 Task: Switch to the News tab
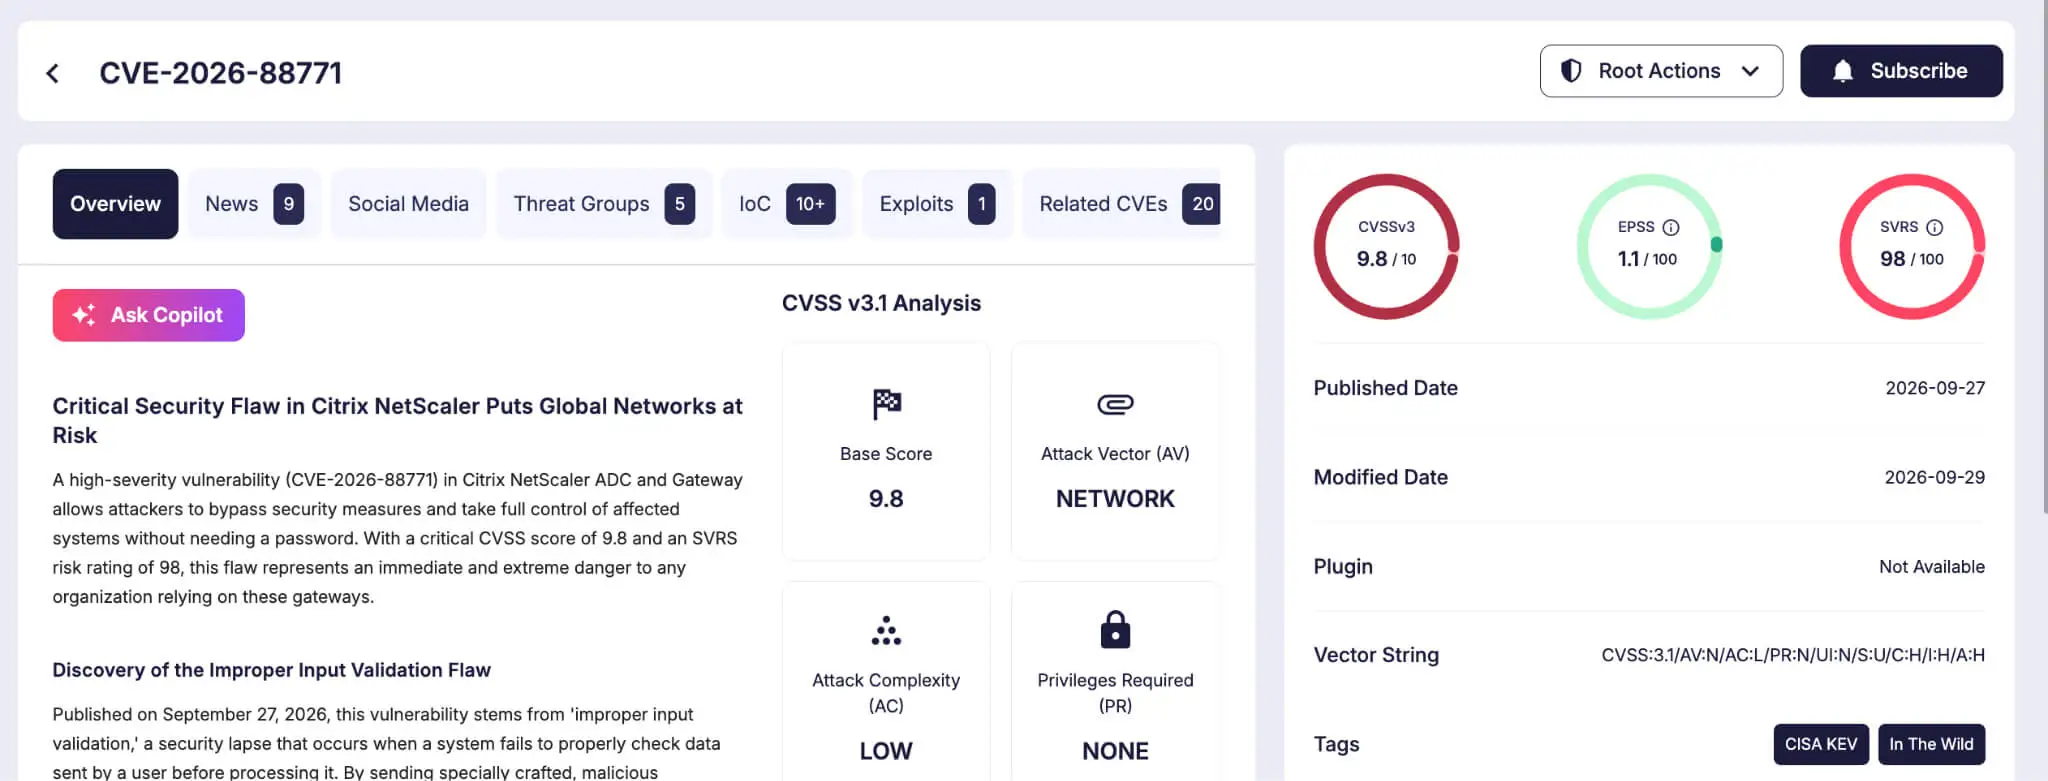pos(254,204)
